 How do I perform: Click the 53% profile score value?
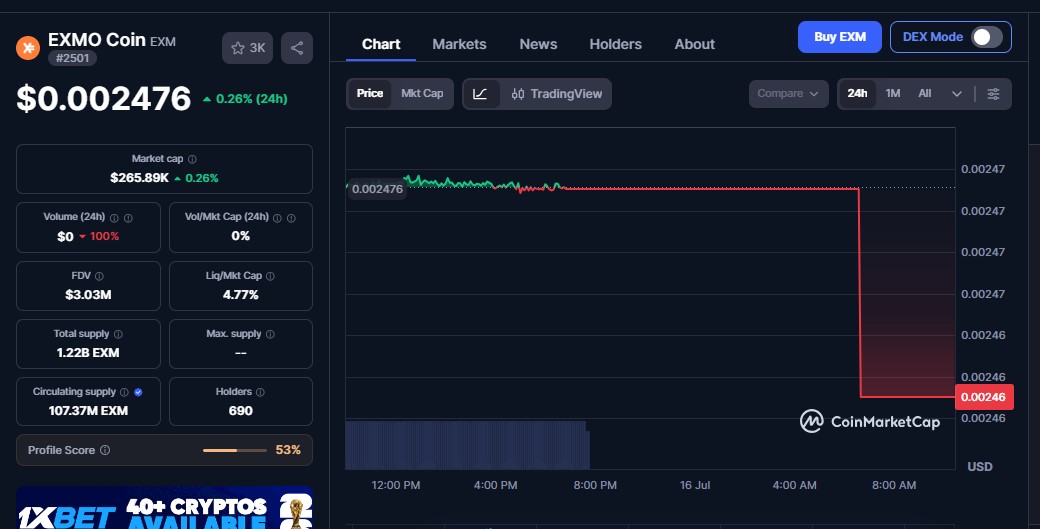point(288,450)
